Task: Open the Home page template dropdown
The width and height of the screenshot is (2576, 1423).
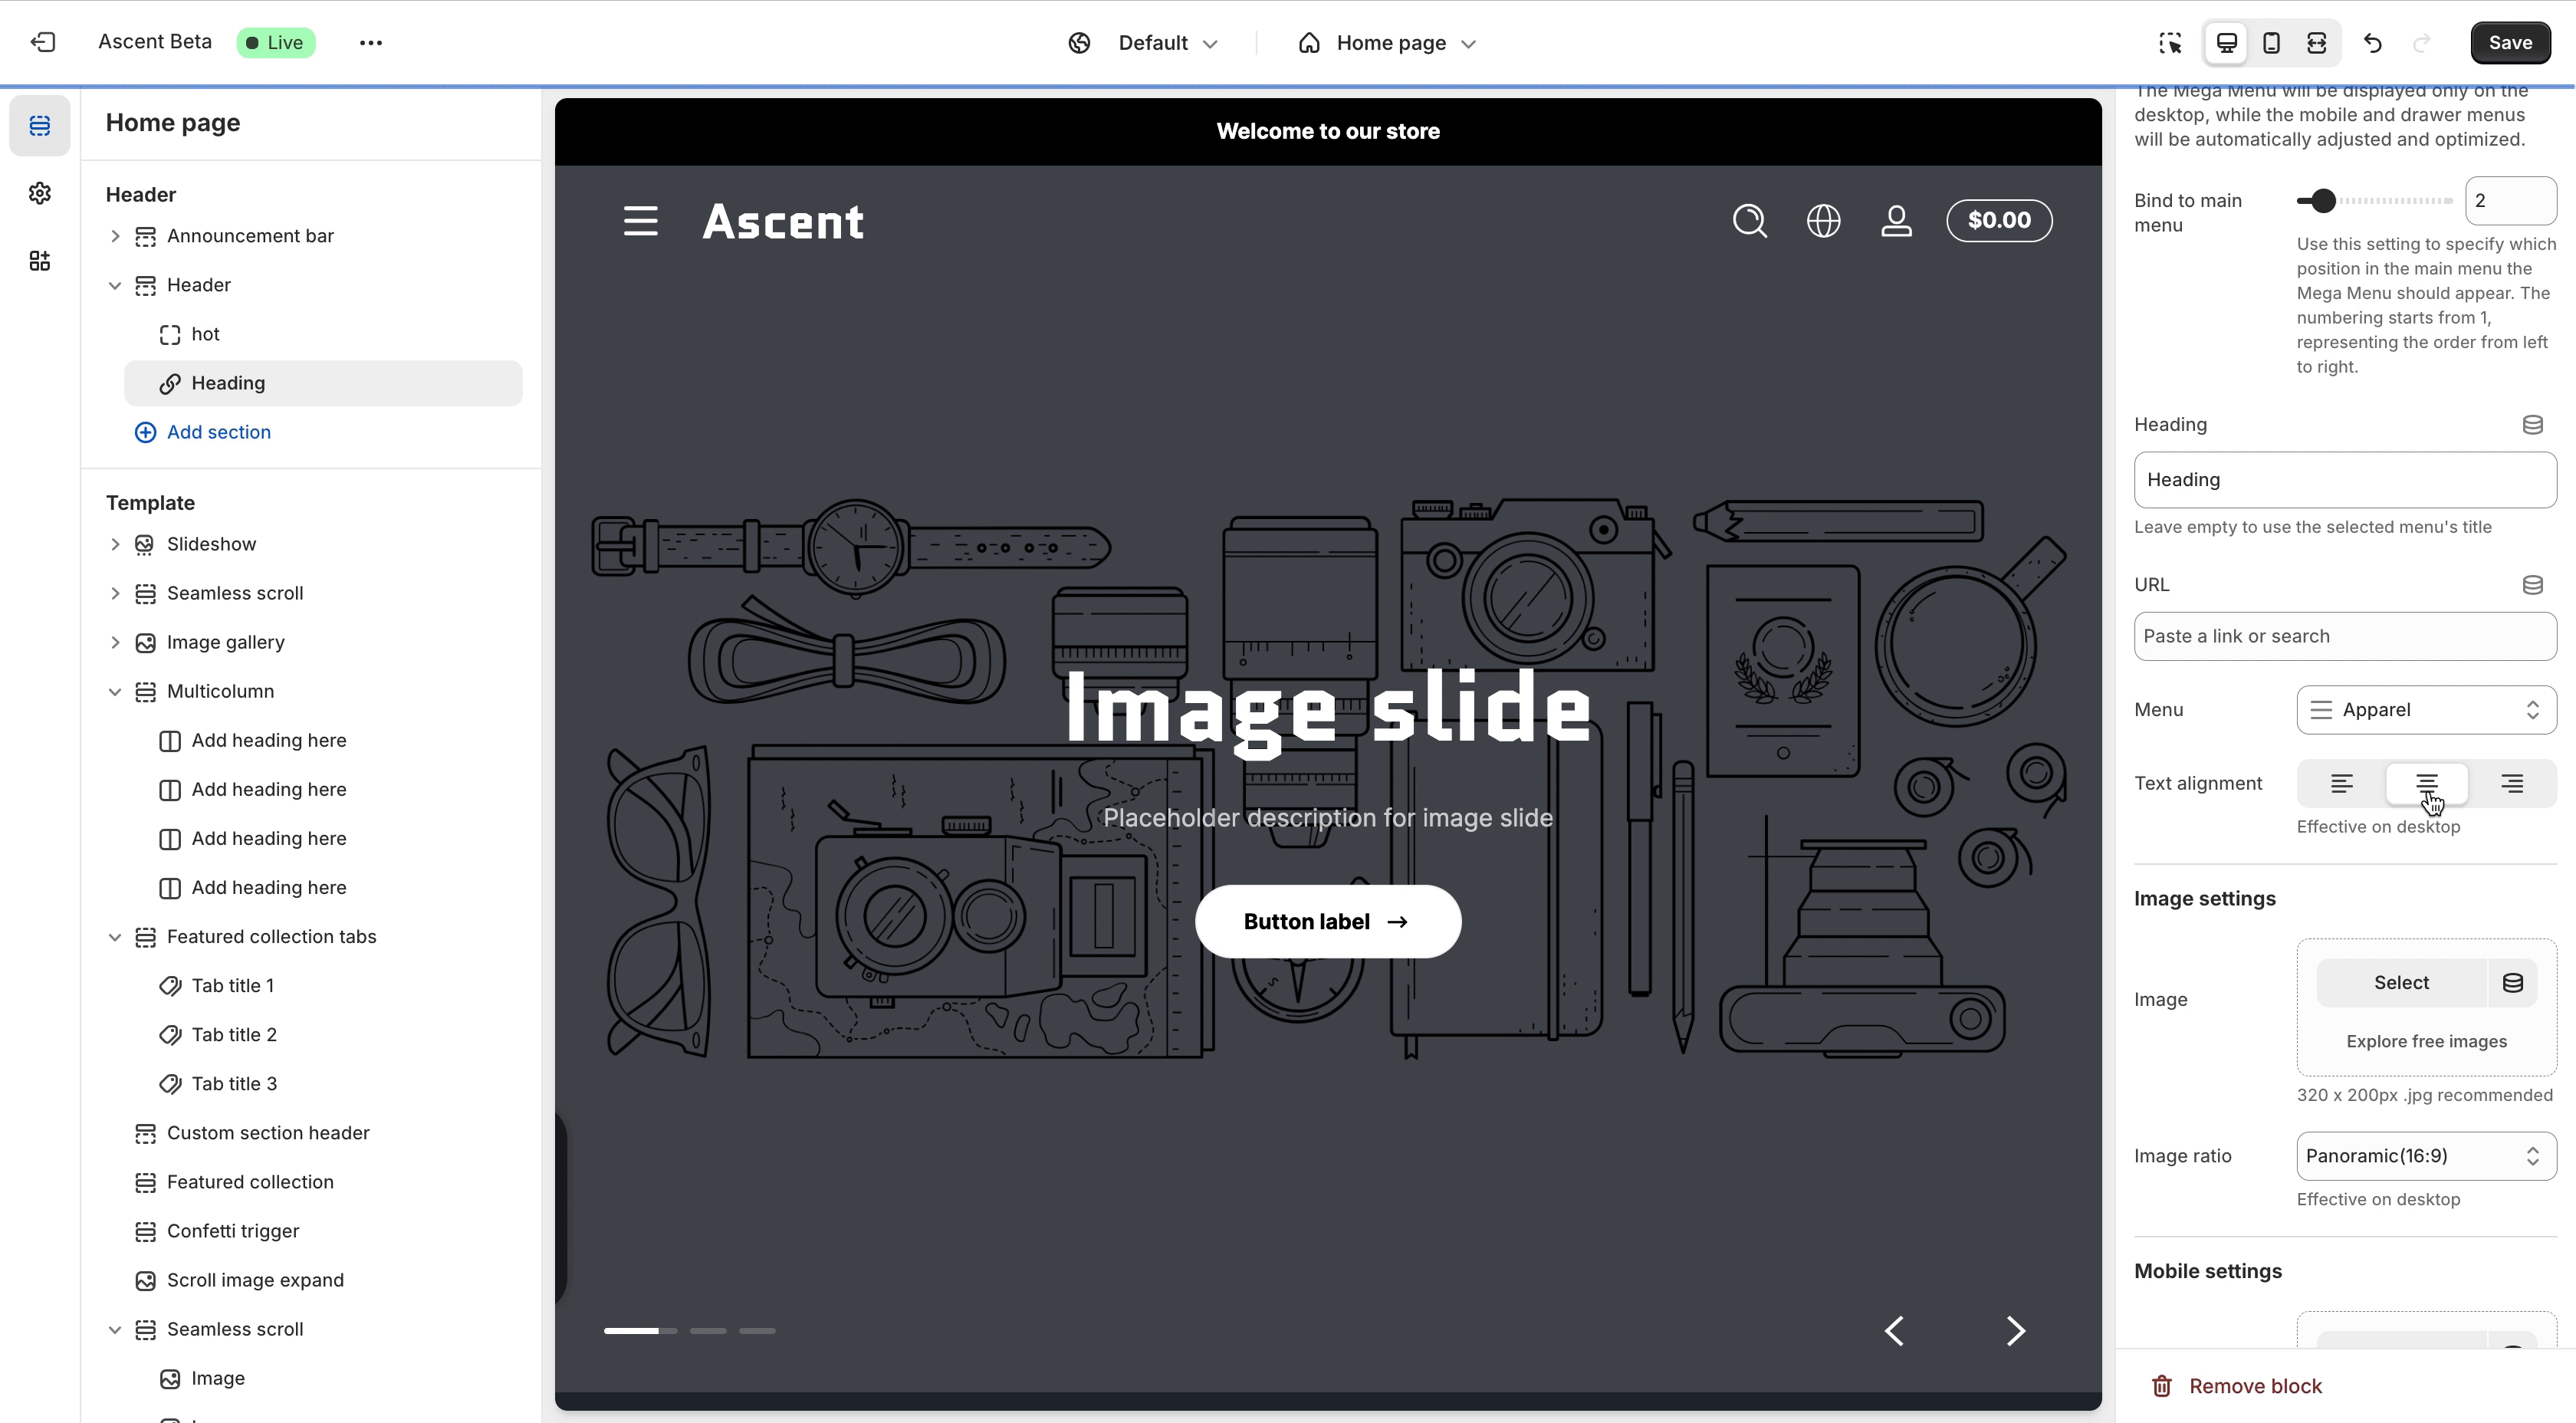Action: click(x=1388, y=43)
